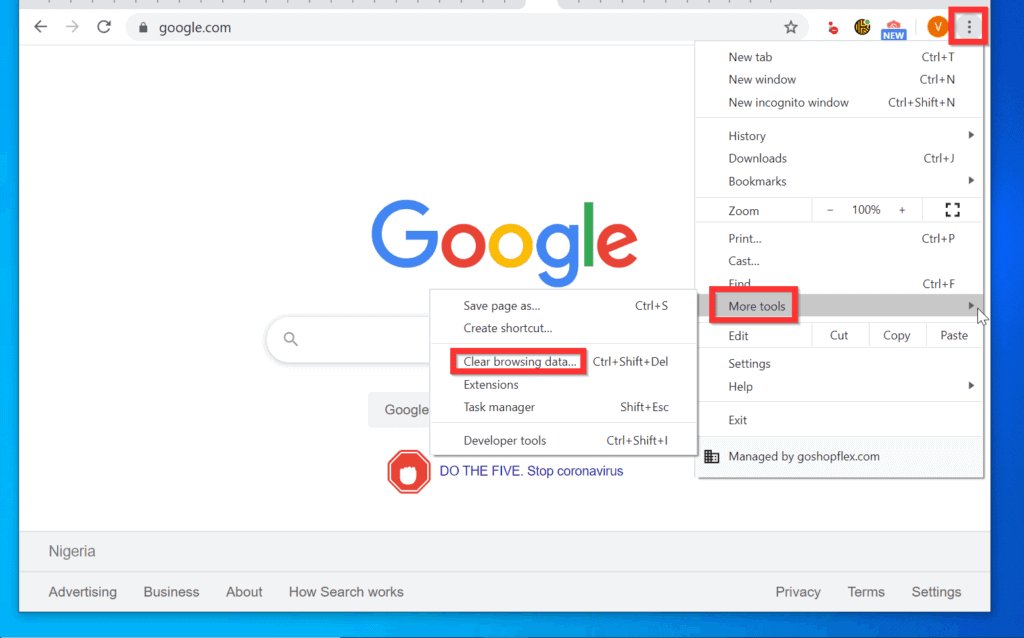This screenshot has width=1024, height=638.
Task: Select New tab from menu
Action: point(839,57)
